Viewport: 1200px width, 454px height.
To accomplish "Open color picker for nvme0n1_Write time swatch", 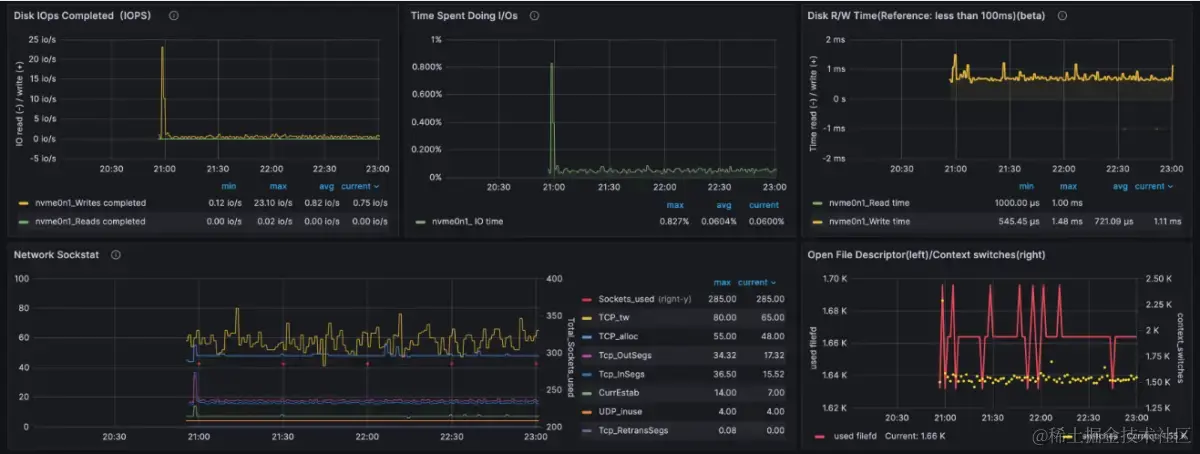I will (x=819, y=221).
